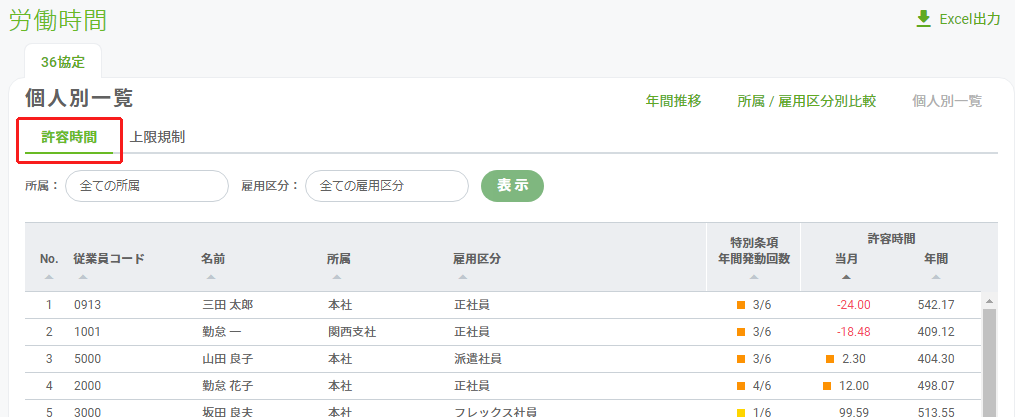
Task: Click employee code 0913
Action: [87, 305]
